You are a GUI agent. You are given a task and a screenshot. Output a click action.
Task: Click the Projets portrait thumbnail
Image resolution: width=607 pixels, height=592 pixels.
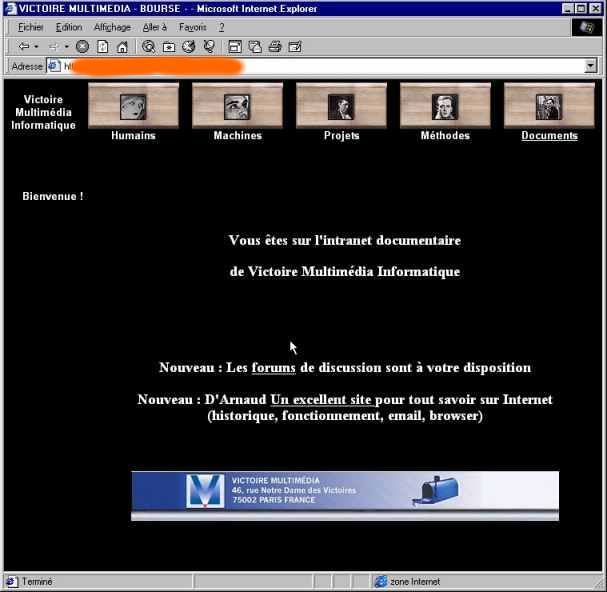click(x=341, y=105)
